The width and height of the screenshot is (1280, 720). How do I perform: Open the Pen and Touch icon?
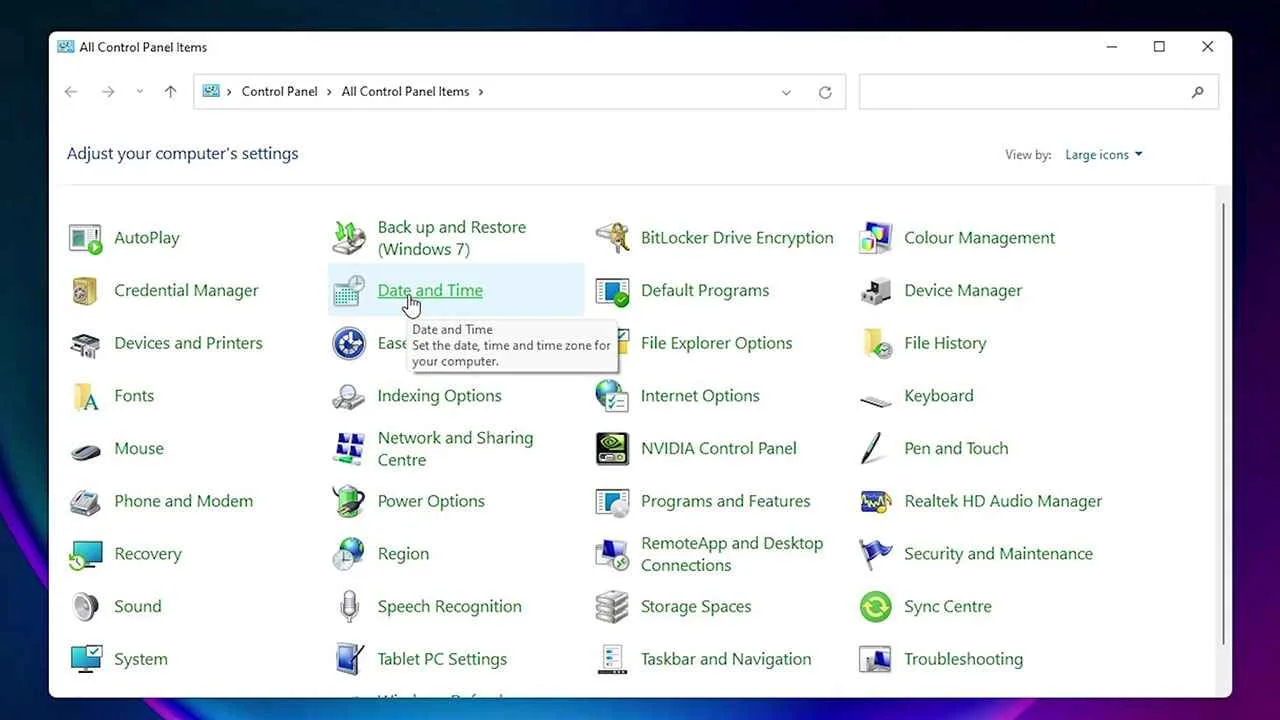[x=873, y=449]
